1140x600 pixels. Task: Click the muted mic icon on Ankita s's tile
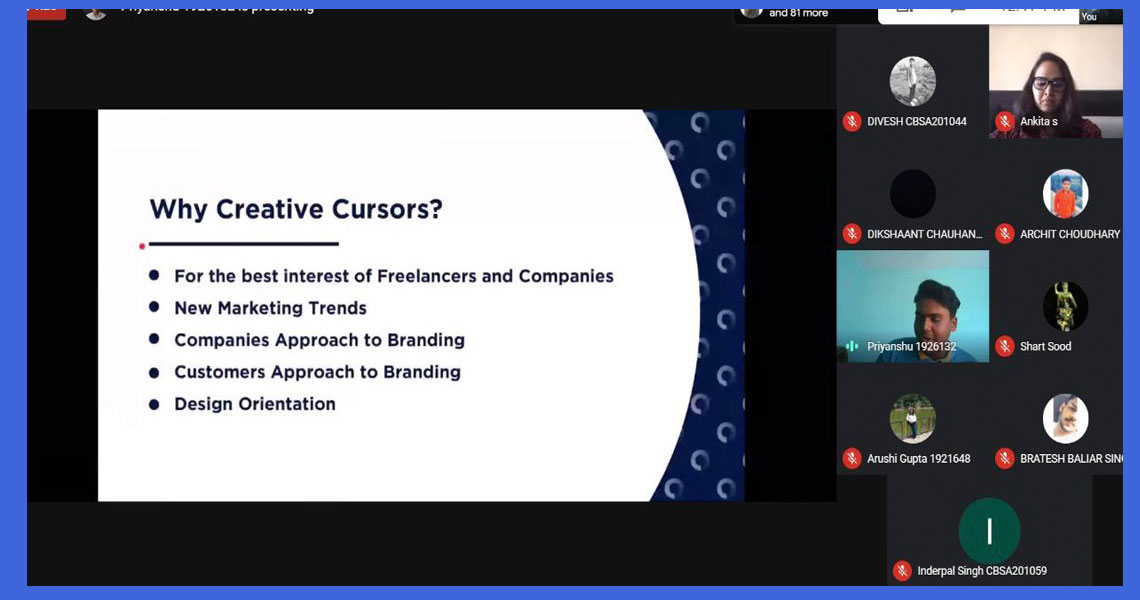click(x=1005, y=121)
